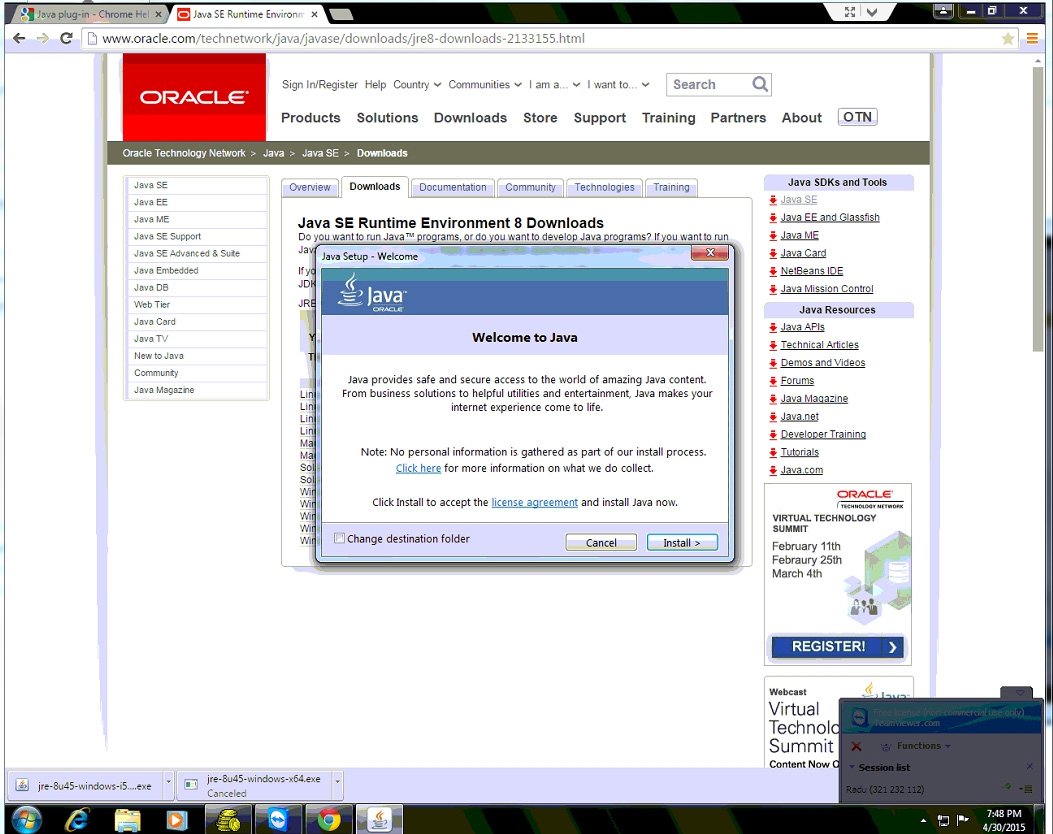
Task: Bookmark this page with the star icon
Action: 1007,39
